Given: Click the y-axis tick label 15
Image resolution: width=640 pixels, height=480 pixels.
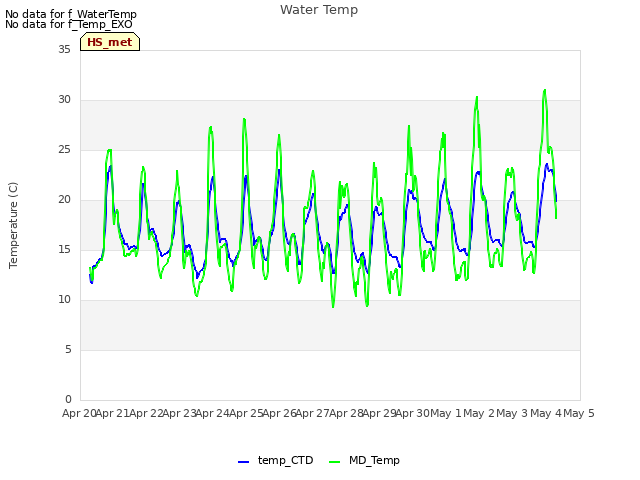Looking at the screenshot, I should click(64, 249).
